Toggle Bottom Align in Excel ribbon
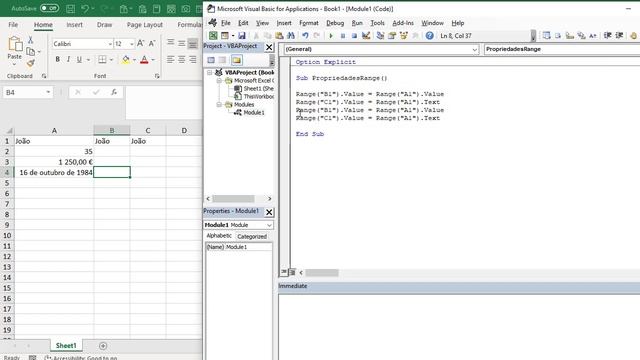This screenshot has width=640, height=360. 193,43
